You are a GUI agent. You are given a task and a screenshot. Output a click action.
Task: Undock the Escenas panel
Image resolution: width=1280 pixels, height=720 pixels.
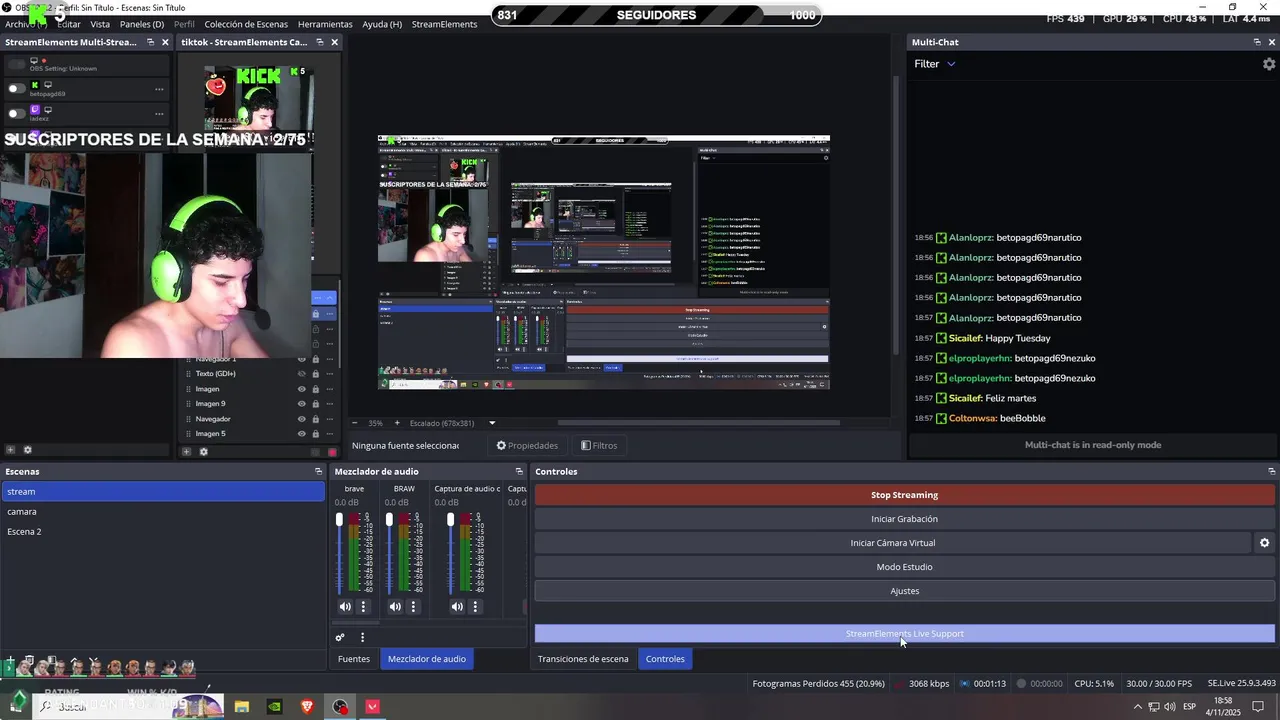click(318, 471)
